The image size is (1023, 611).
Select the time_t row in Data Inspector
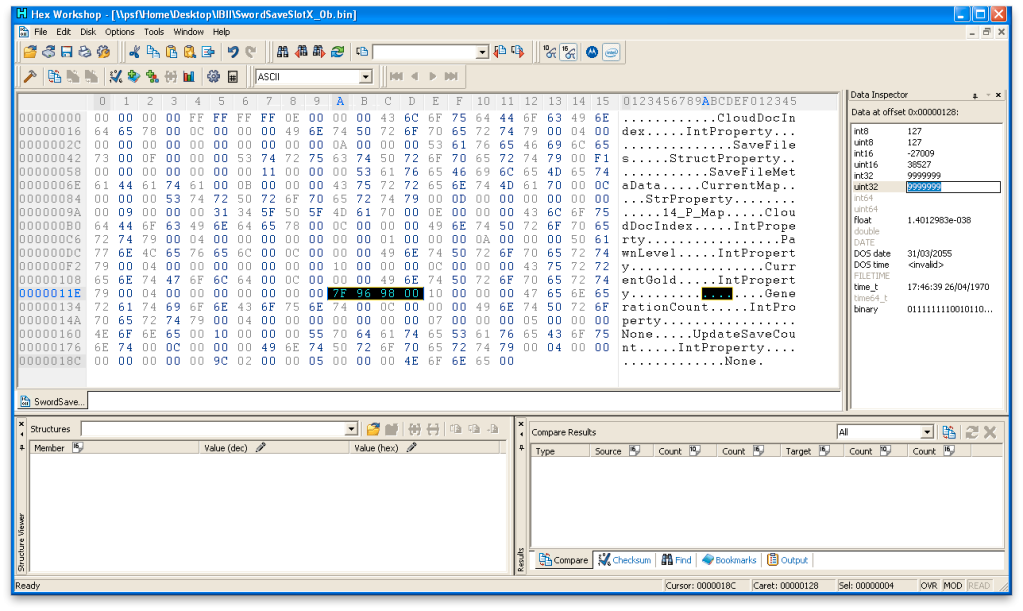pyautogui.click(x=925, y=287)
